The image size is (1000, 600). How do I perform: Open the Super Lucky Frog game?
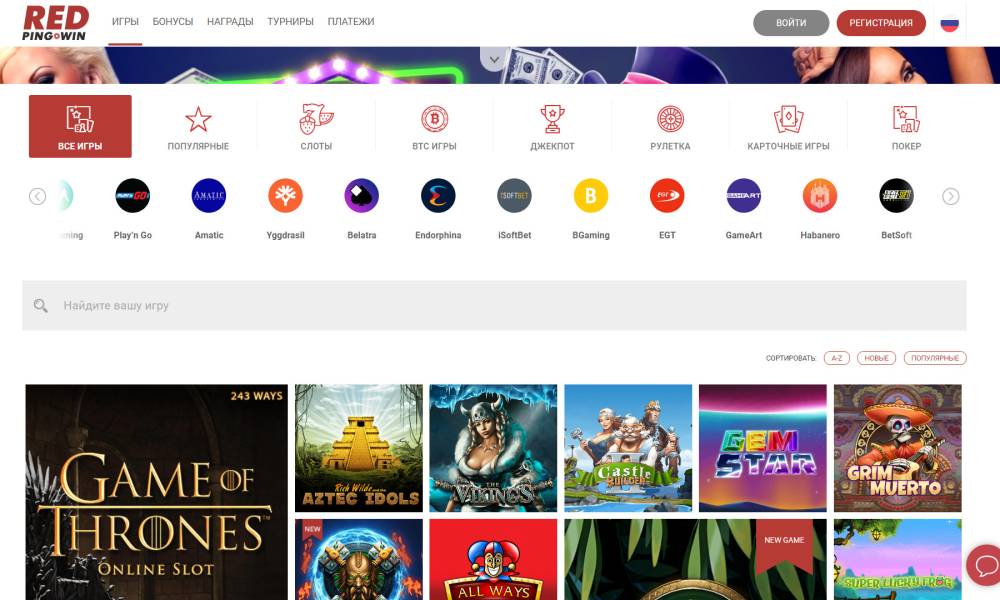[897, 559]
